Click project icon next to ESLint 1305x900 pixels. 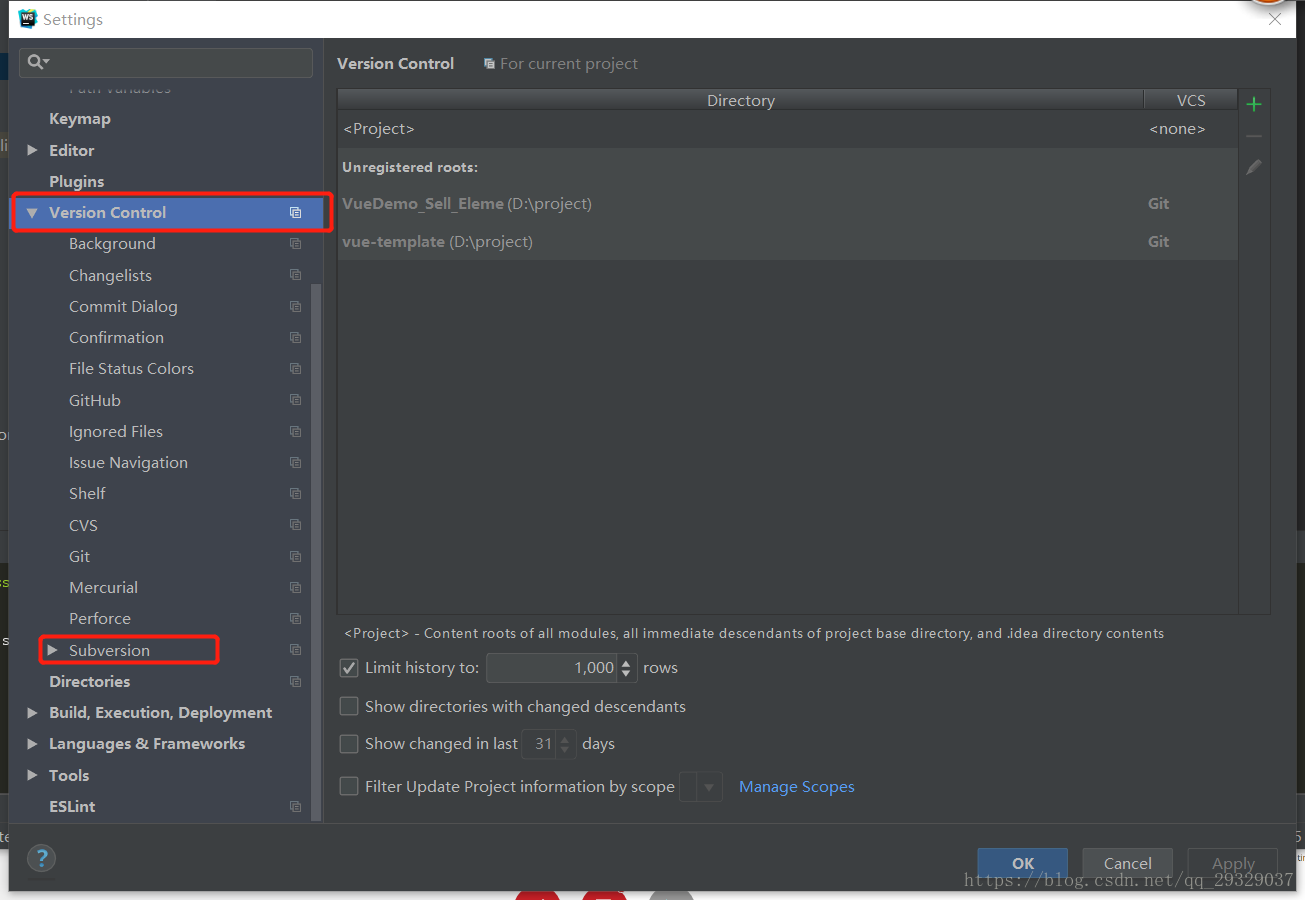[295, 806]
